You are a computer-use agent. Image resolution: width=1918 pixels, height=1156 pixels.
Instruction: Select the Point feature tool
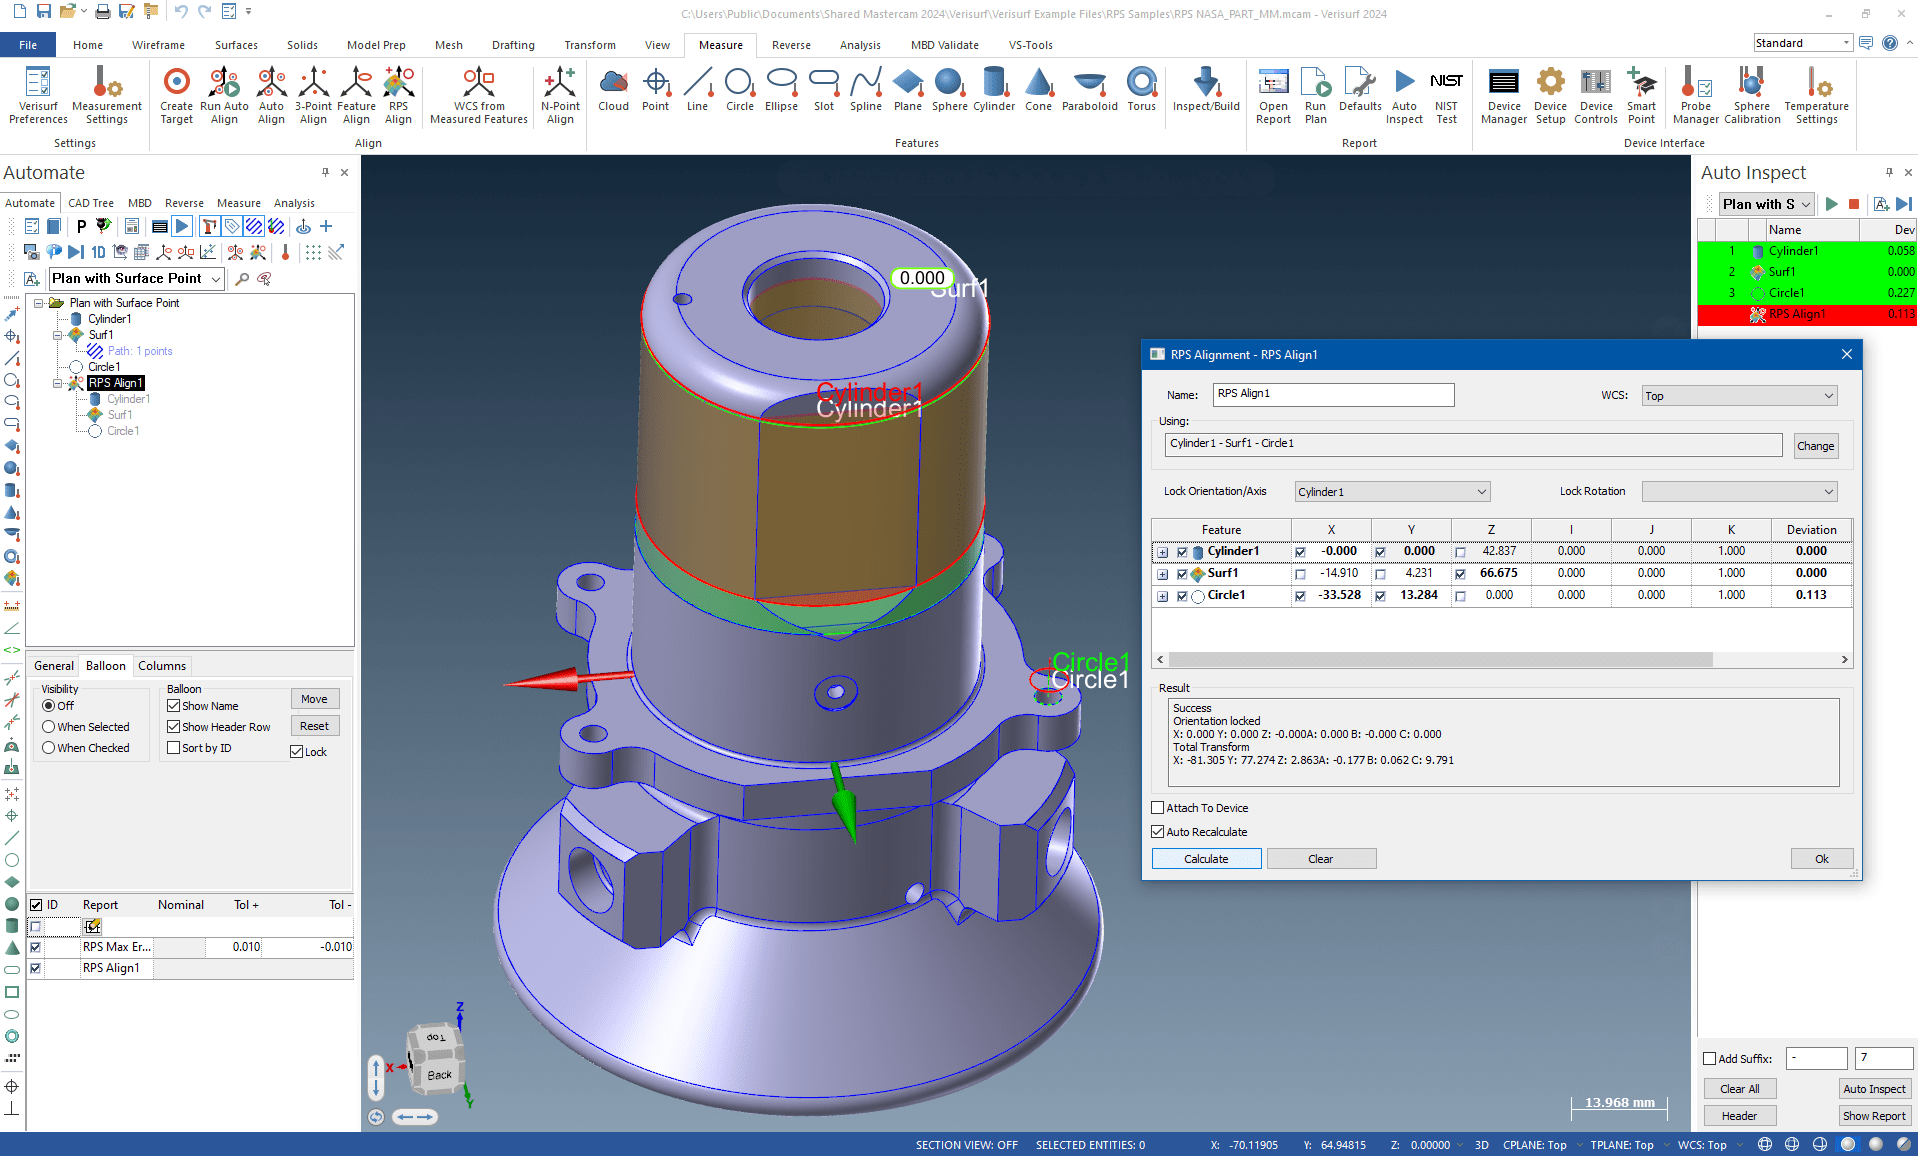coord(655,90)
